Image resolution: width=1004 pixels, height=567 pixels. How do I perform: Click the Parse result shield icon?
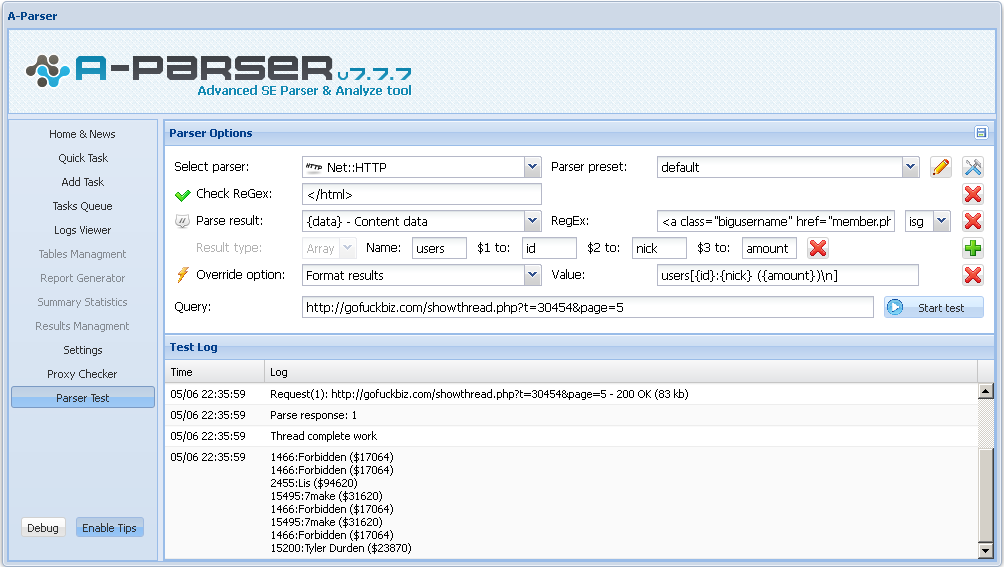pos(182,221)
